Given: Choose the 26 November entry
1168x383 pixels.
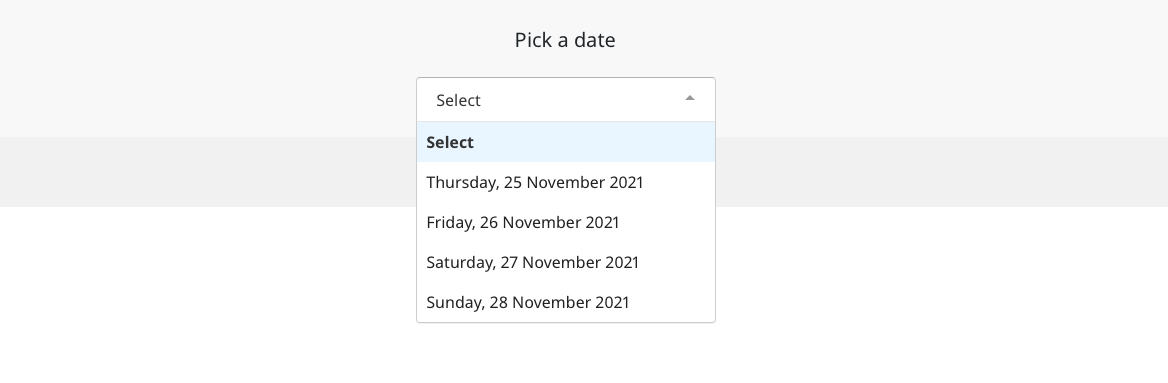Looking at the screenshot, I should click(x=565, y=223).
